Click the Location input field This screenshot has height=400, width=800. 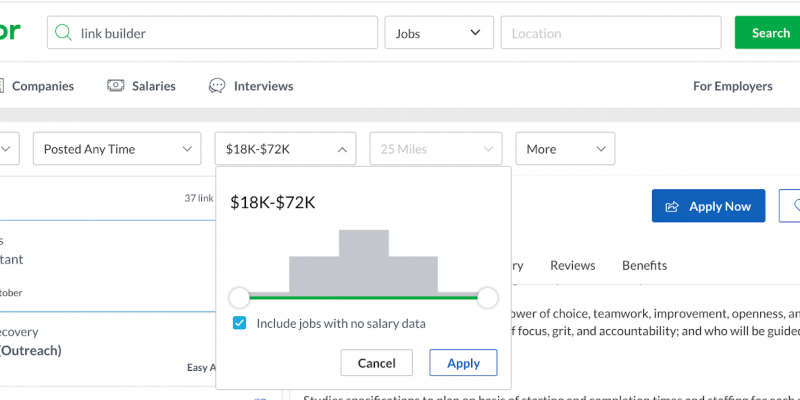point(610,33)
